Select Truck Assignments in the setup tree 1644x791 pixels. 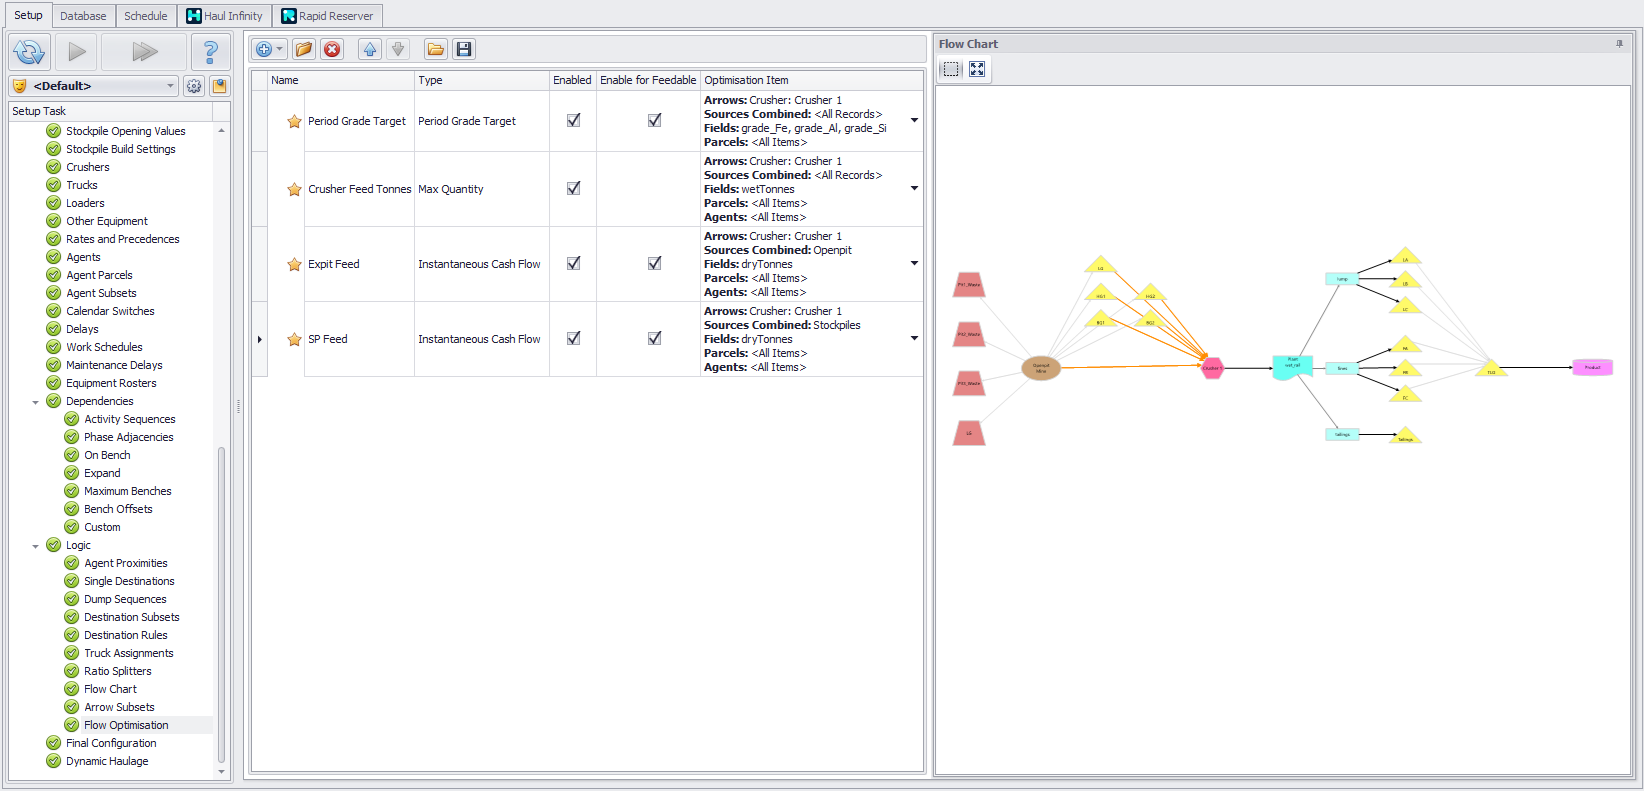click(128, 653)
